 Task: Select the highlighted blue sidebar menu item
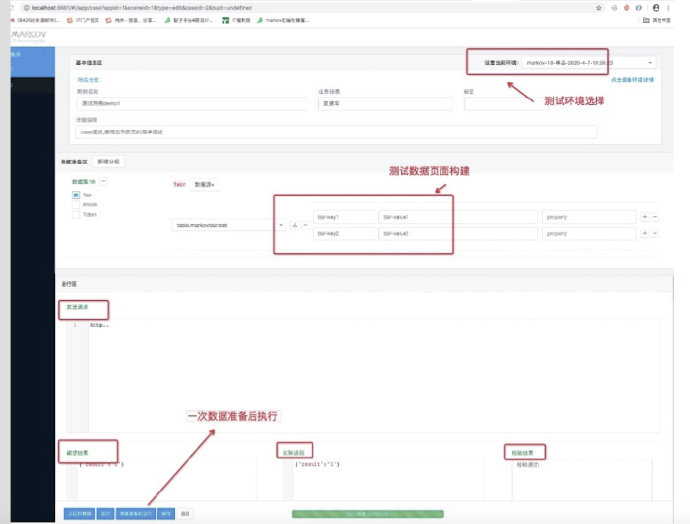[x=33, y=62]
